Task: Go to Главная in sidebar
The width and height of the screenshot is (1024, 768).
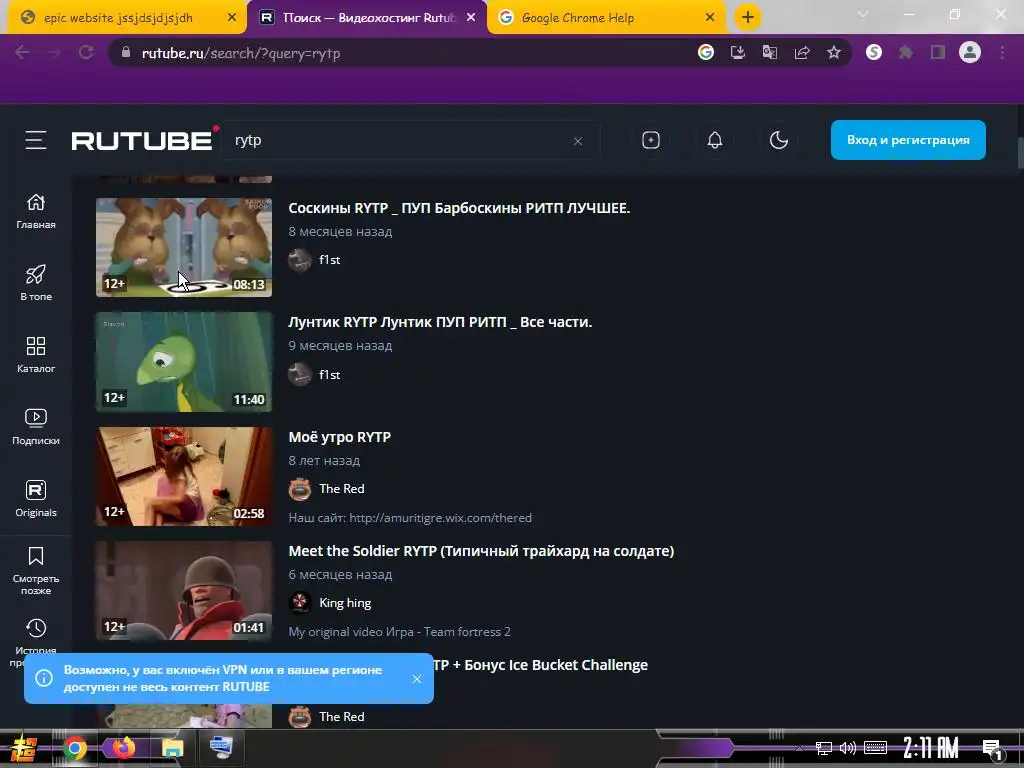Action: pyautogui.click(x=36, y=212)
